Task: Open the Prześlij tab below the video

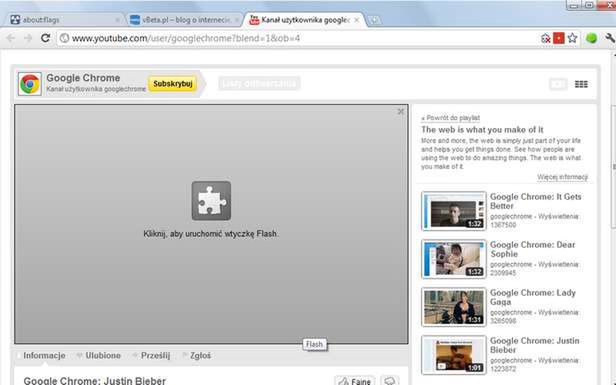Action: [155, 356]
